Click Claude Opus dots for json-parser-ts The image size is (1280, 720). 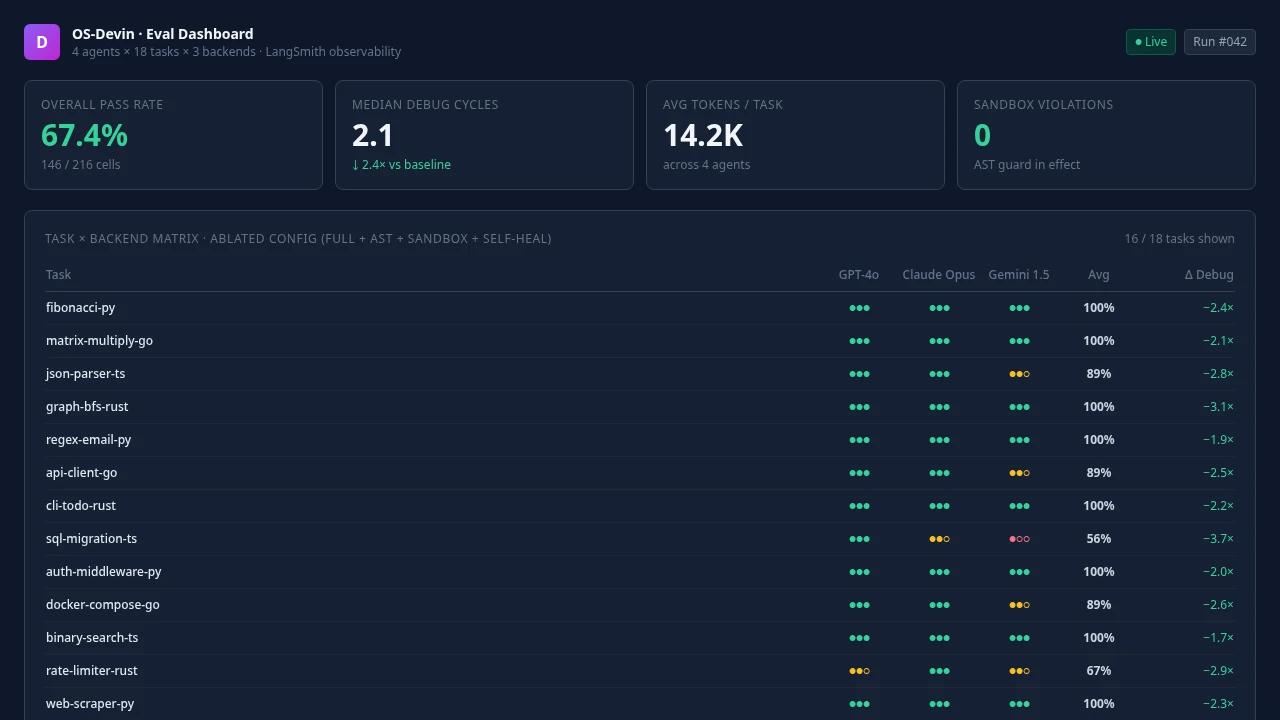click(x=939, y=374)
